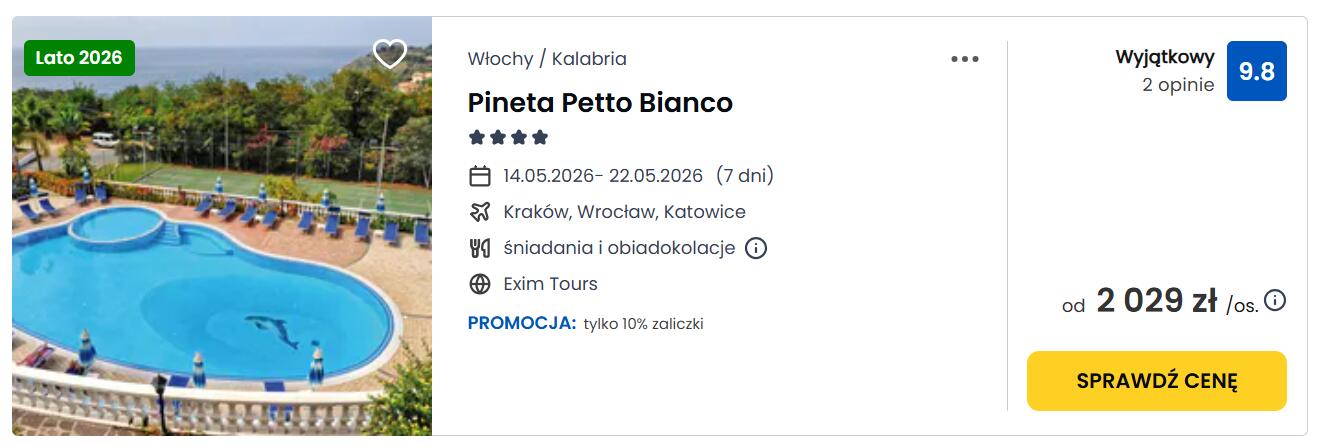Click the price info icon
Viewport: 1319px width, 446px height.
(x=1275, y=300)
